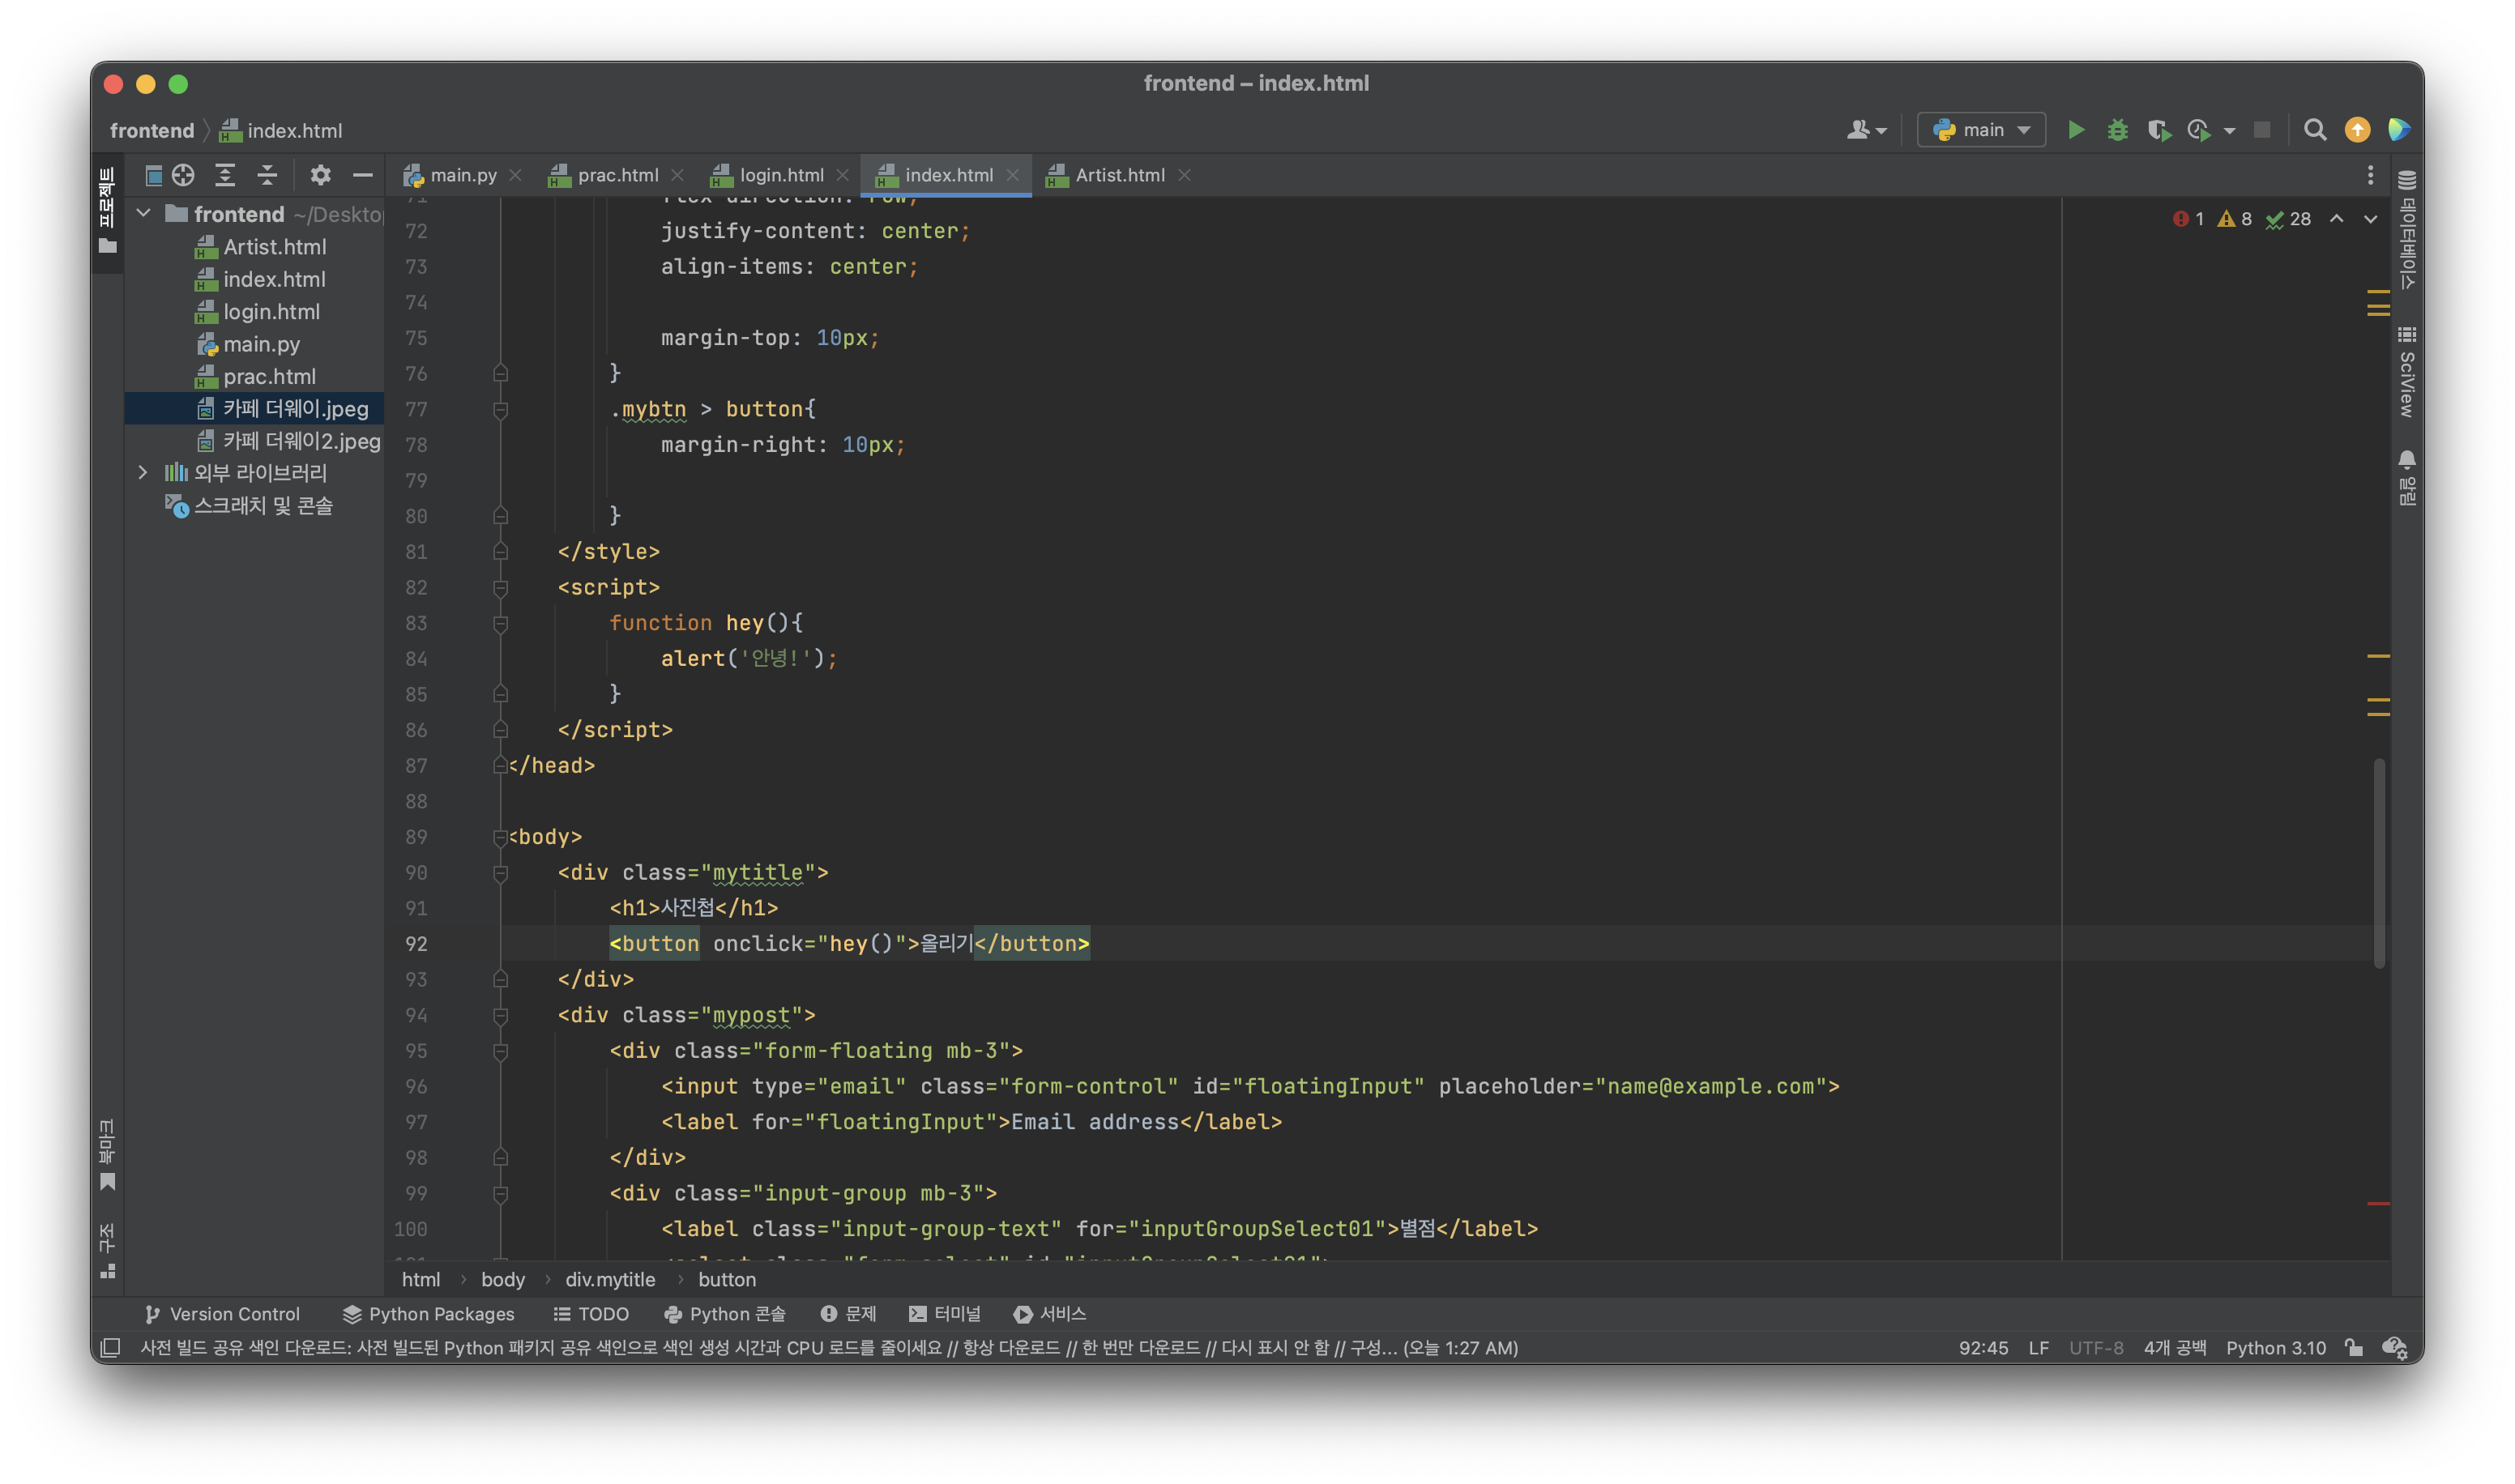Click the LF line separator in status bar
Screen dimensions: 2515x1484
click(2038, 1347)
